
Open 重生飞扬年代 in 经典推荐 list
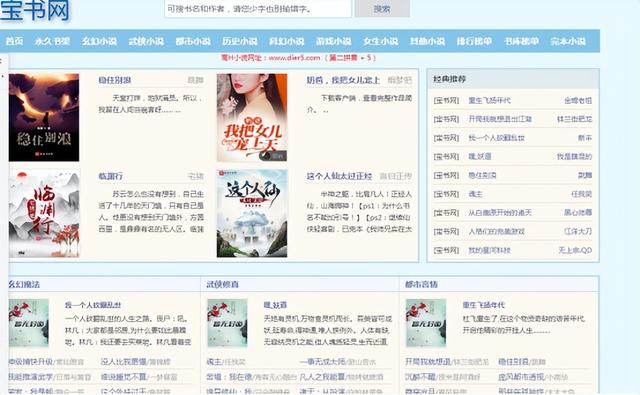tap(489, 100)
